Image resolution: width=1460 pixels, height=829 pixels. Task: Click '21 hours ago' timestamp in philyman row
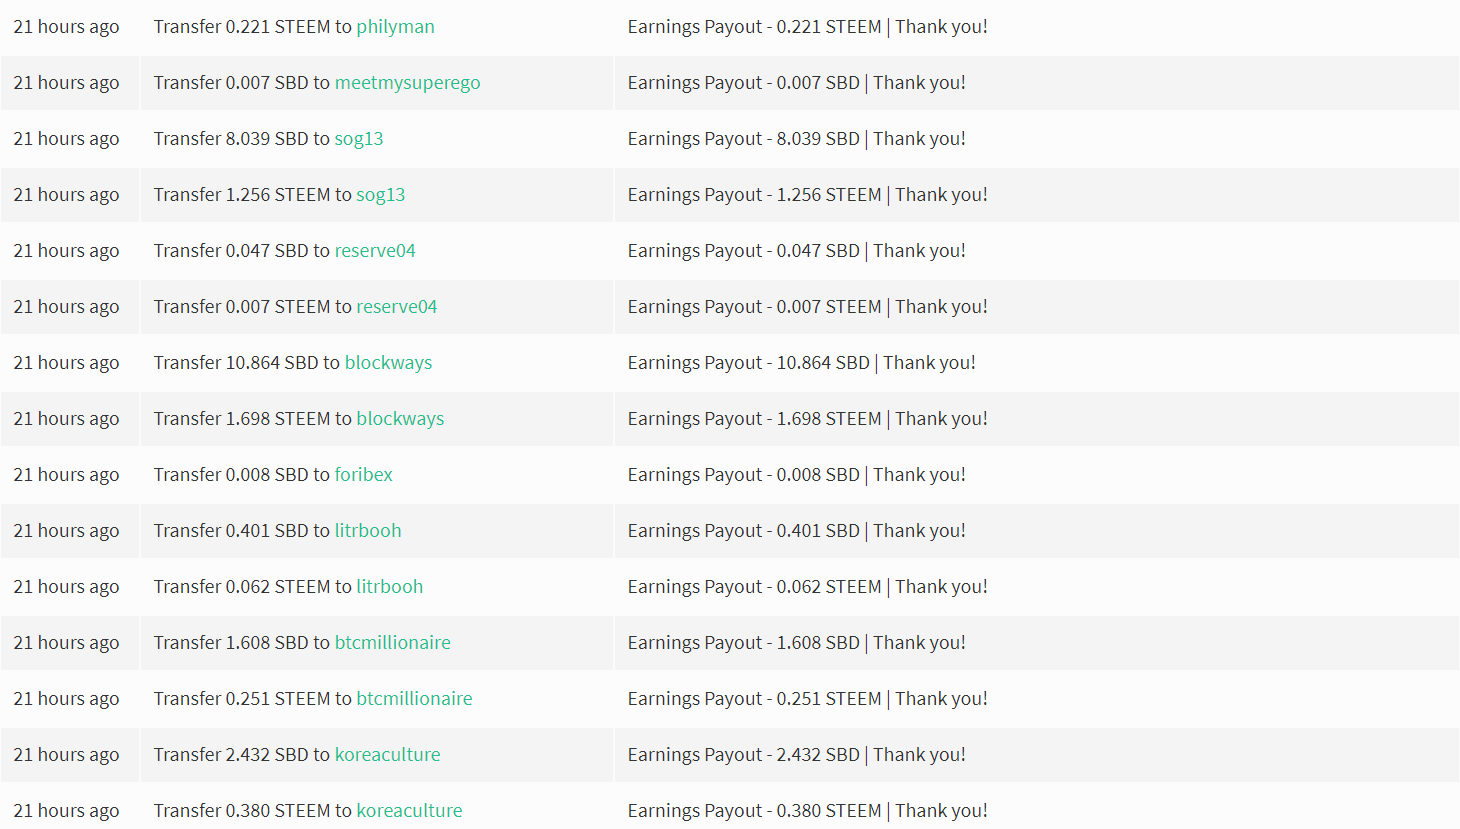click(x=66, y=27)
